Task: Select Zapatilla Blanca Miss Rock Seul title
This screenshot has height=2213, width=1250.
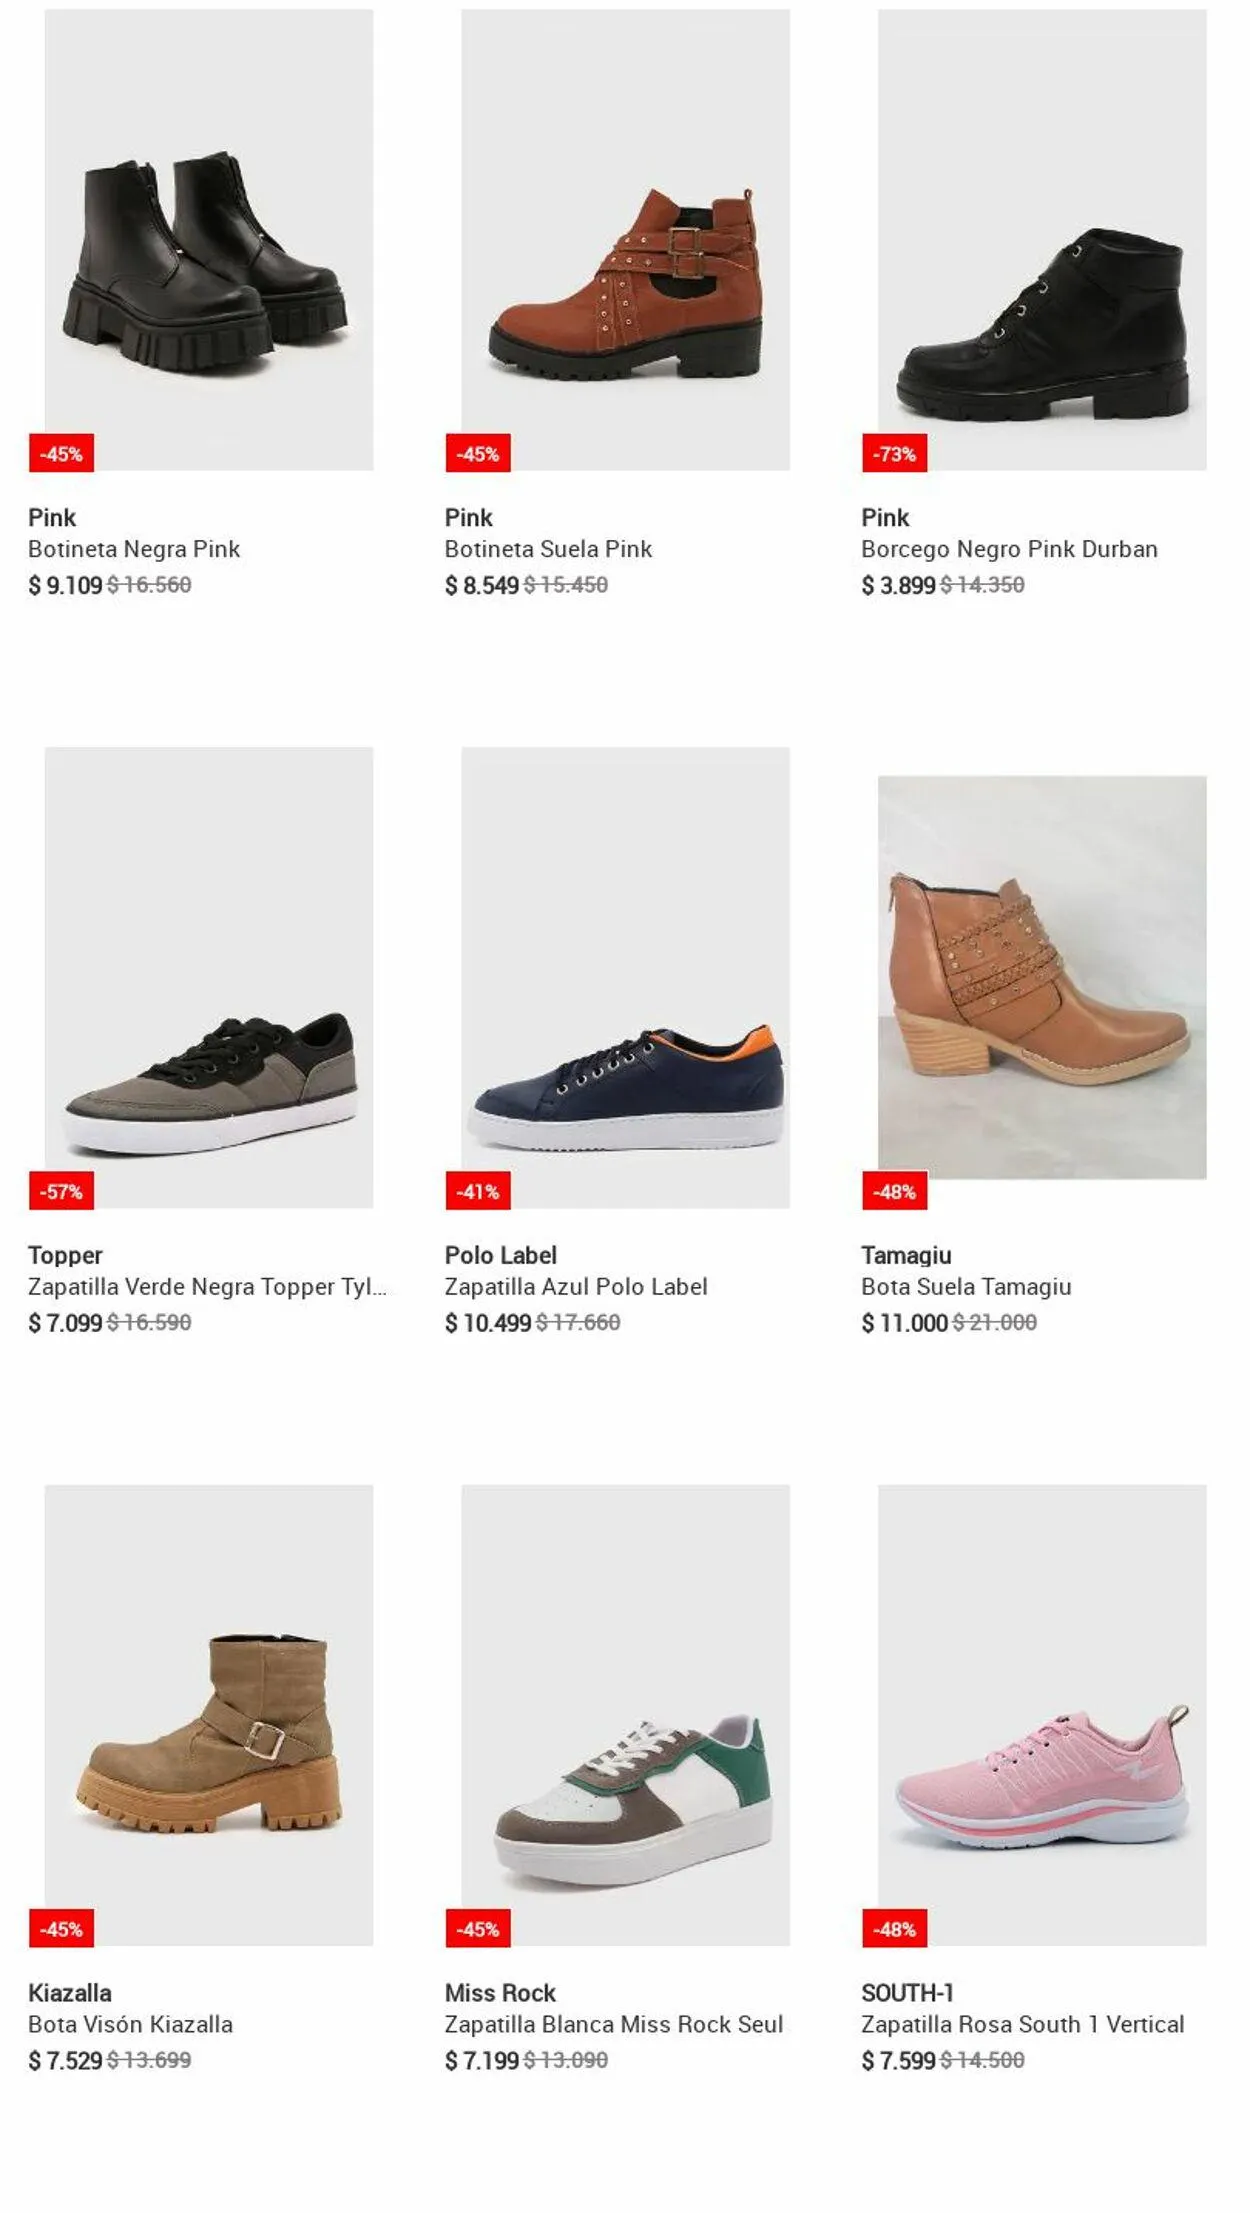Action: click(x=614, y=2024)
